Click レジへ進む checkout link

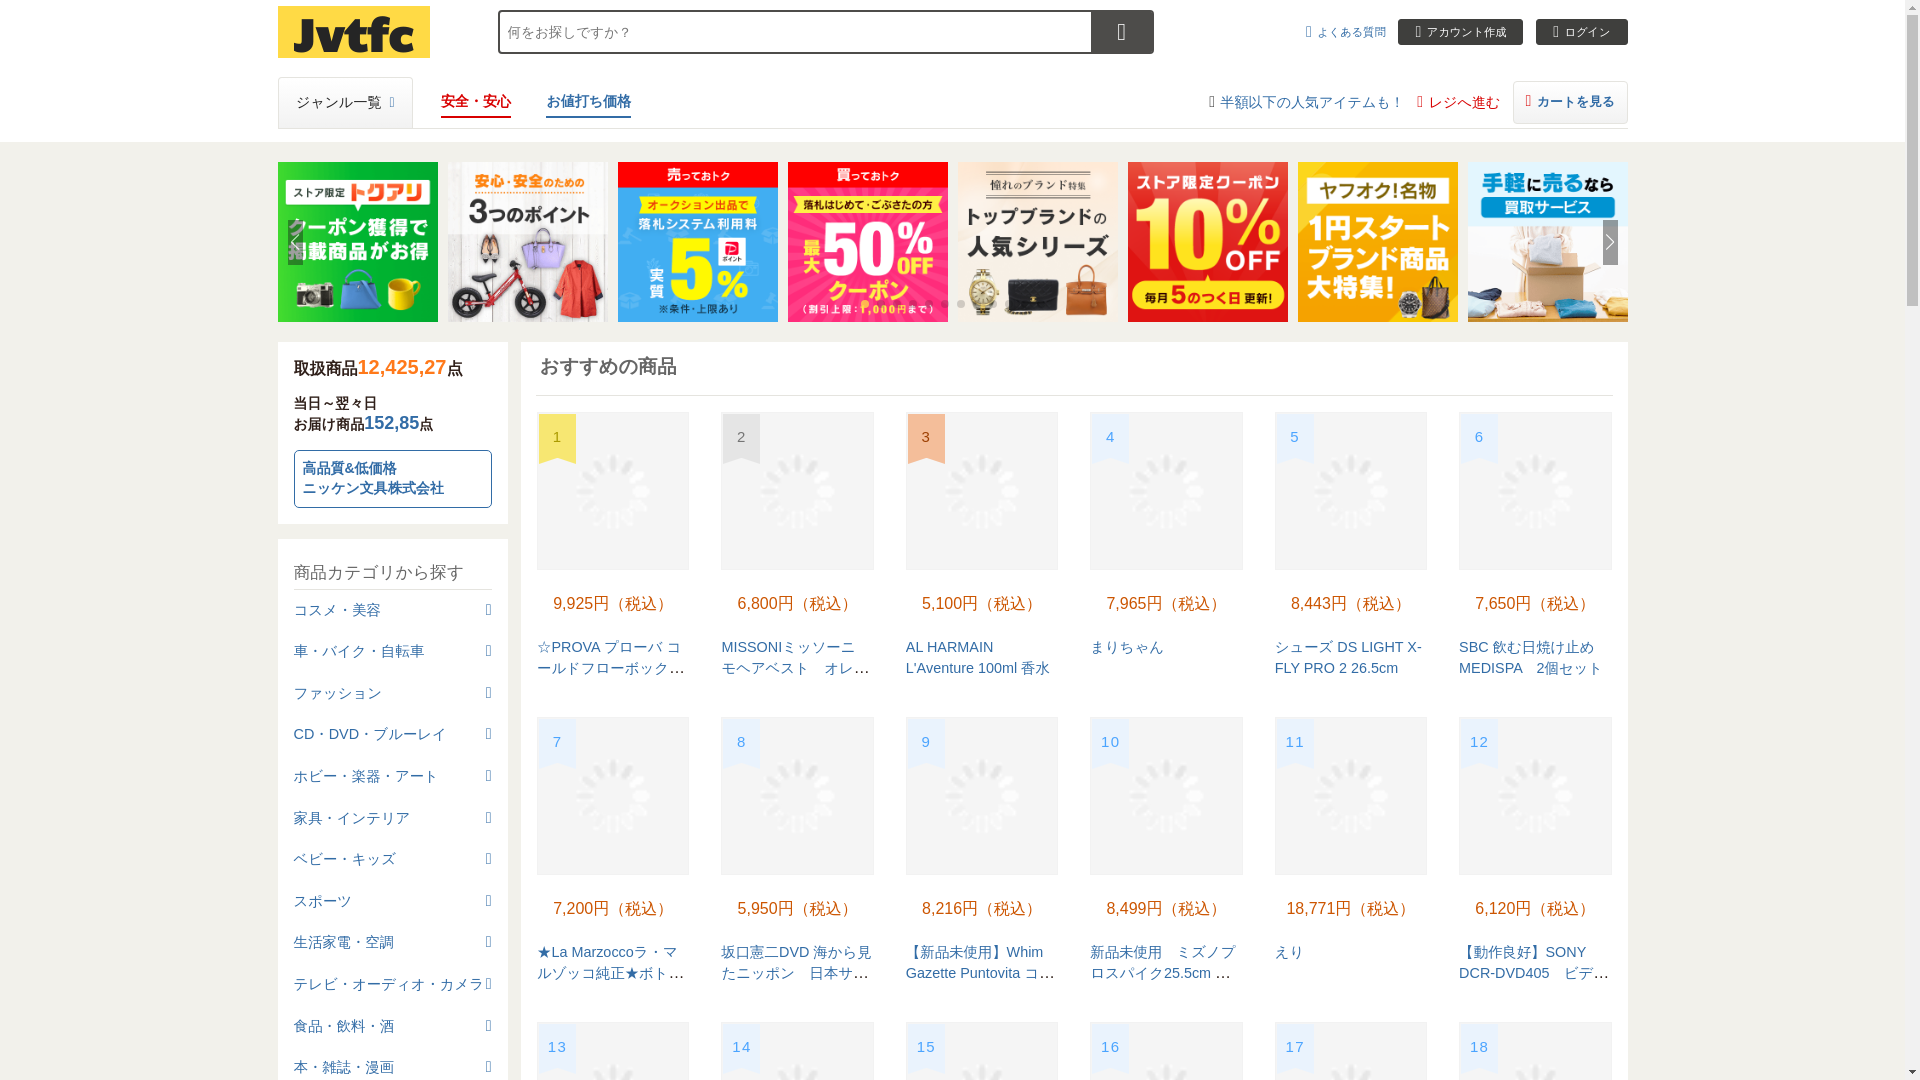pyautogui.click(x=1458, y=102)
